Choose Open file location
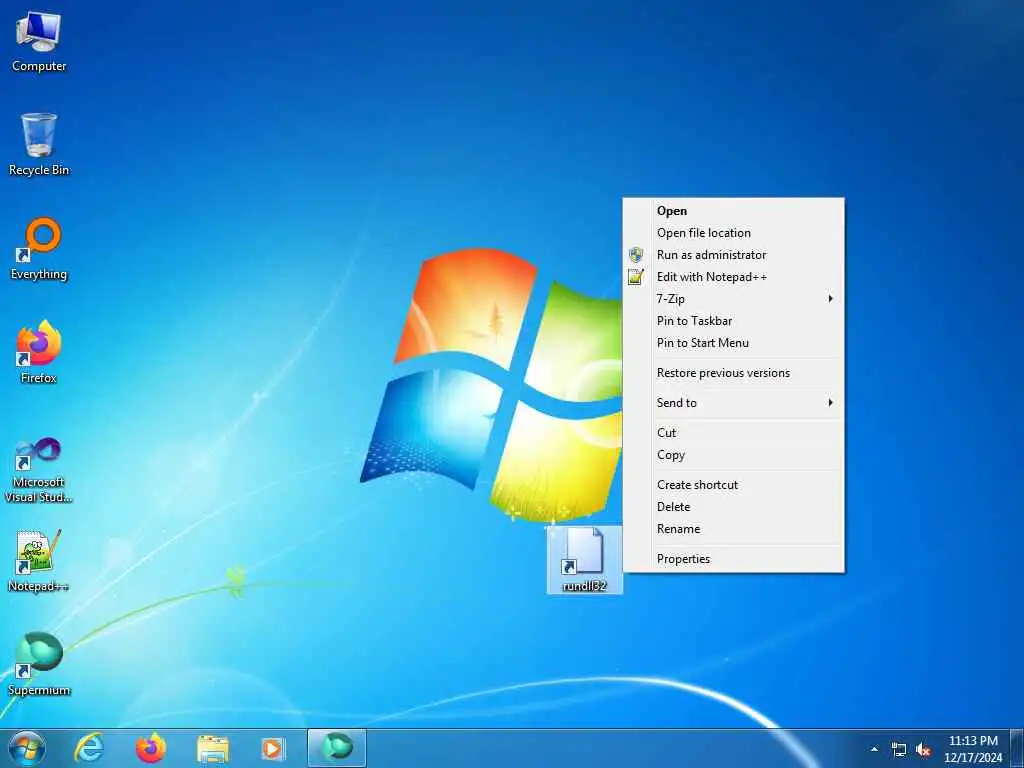Image resolution: width=1024 pixels, height=768 pixels. 733,233
